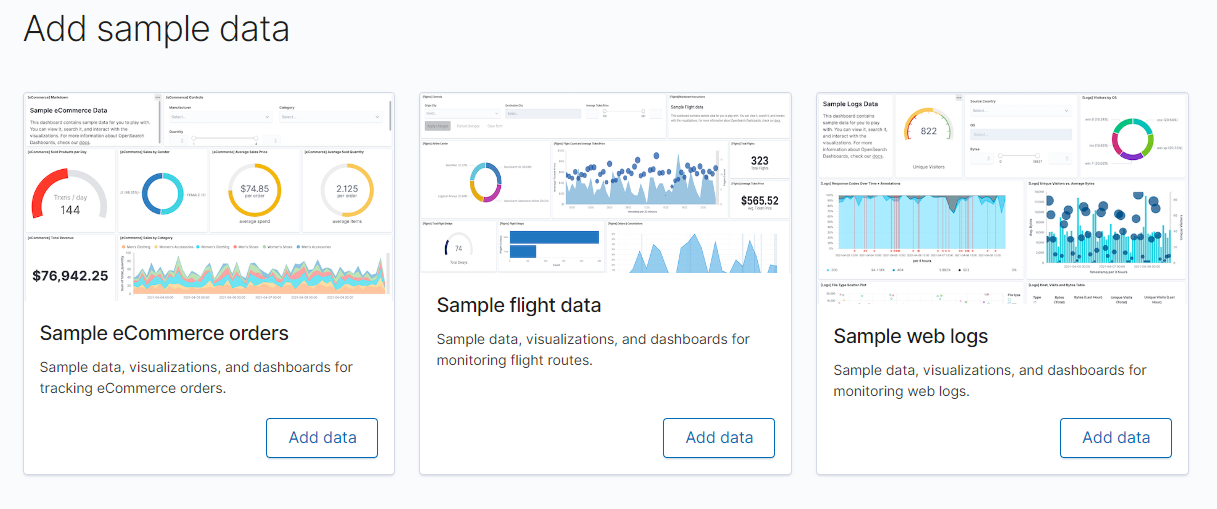Select the 'Sample eCommerce orders' card title
Viewport: 1217px width, 509px height.
[164, 333]
